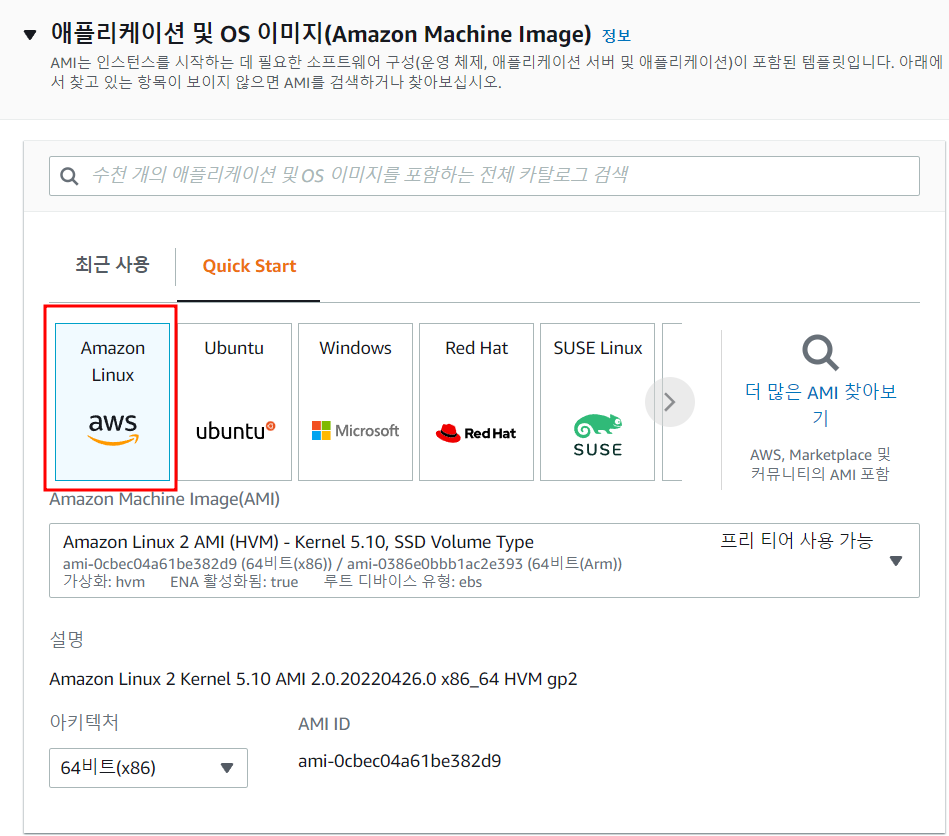
Task: Pick the Microsoft Windows logo tile
Action: click(355, 401)
